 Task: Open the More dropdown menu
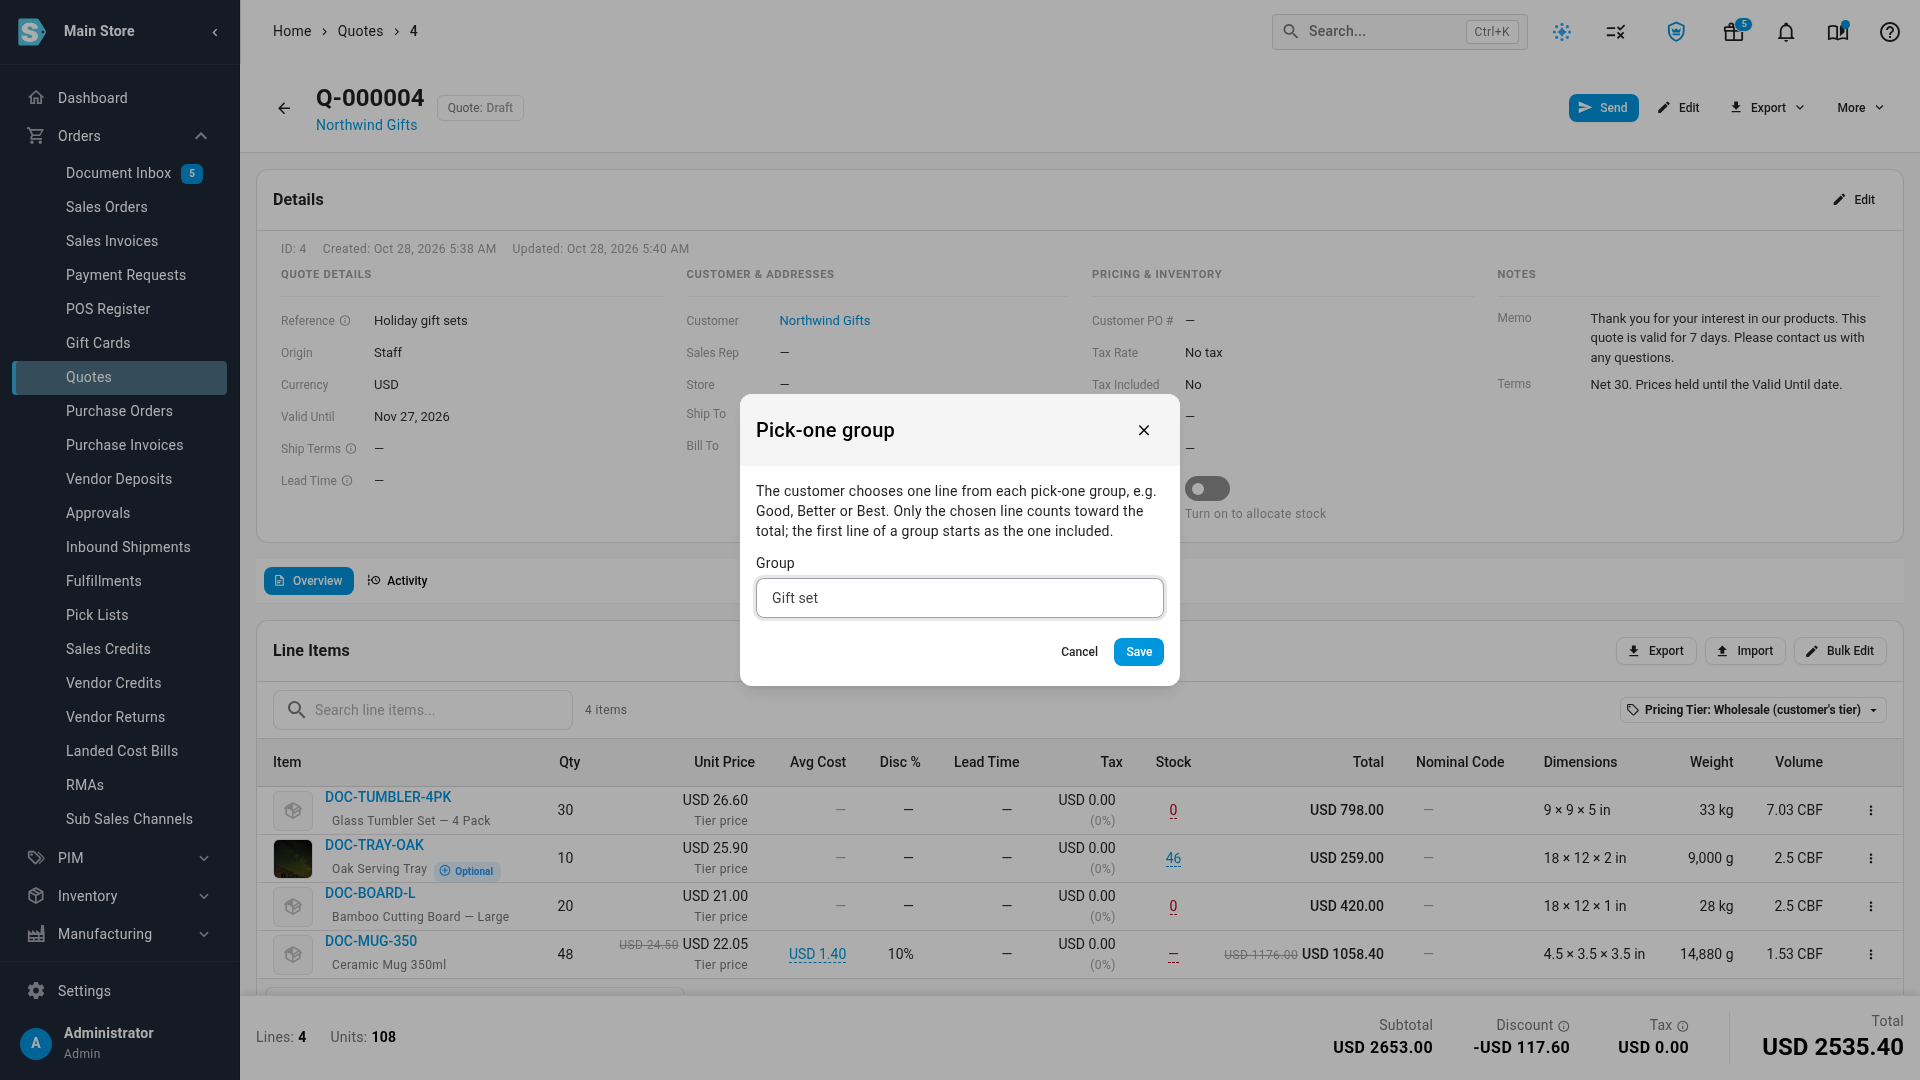(1860, 108)
